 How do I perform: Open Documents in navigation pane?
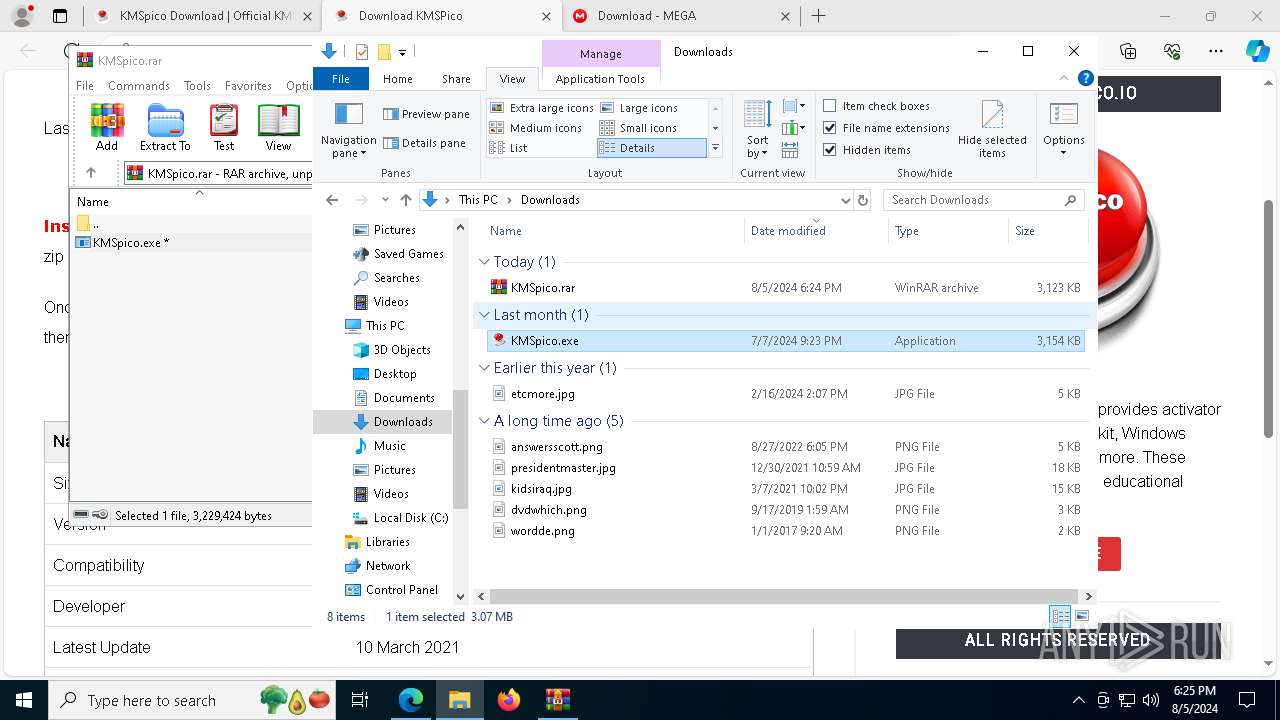[x=394, y=398]
